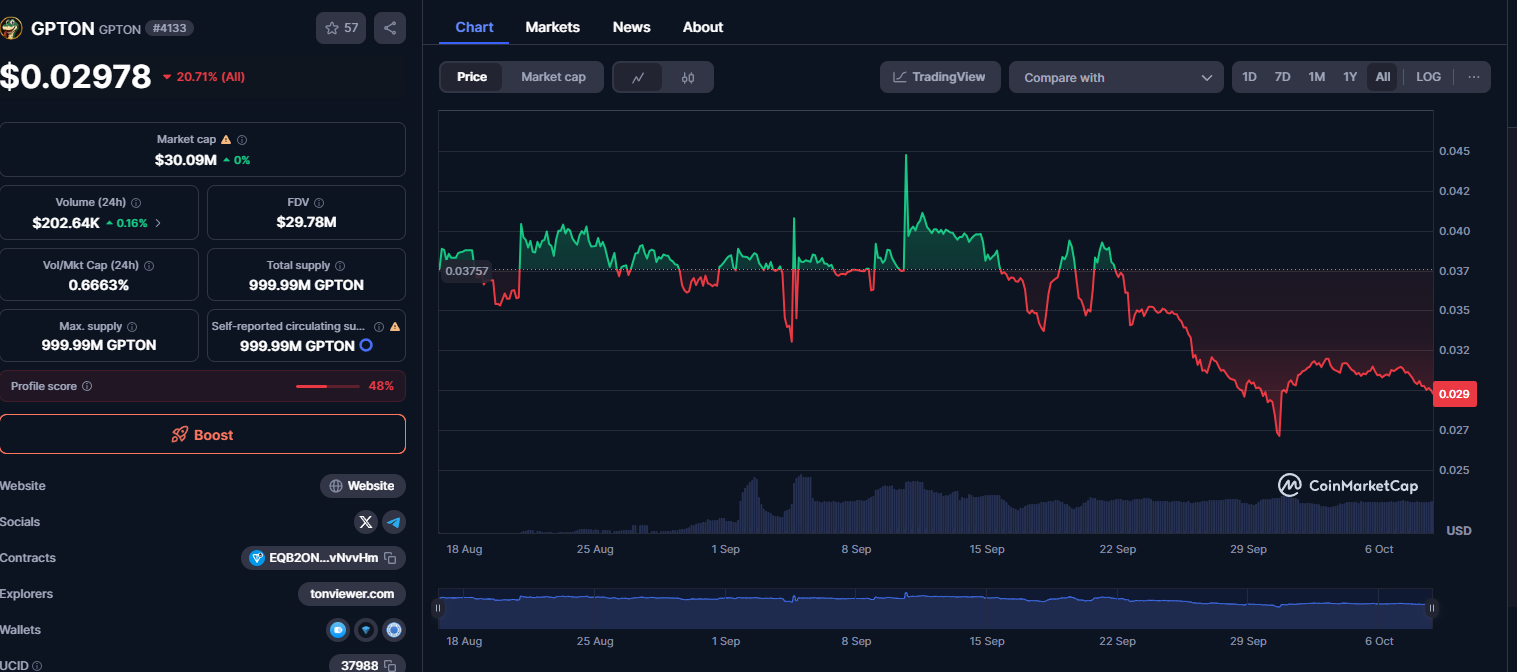The width and height of the screenshot is (1517, 672).
Task: Click the share icon beside the star
Action: tap(390, 28)
